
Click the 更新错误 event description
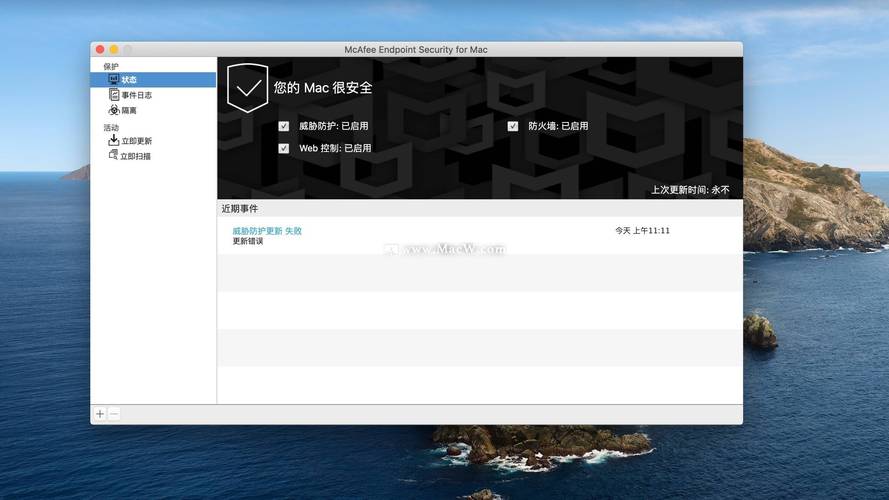248,241
